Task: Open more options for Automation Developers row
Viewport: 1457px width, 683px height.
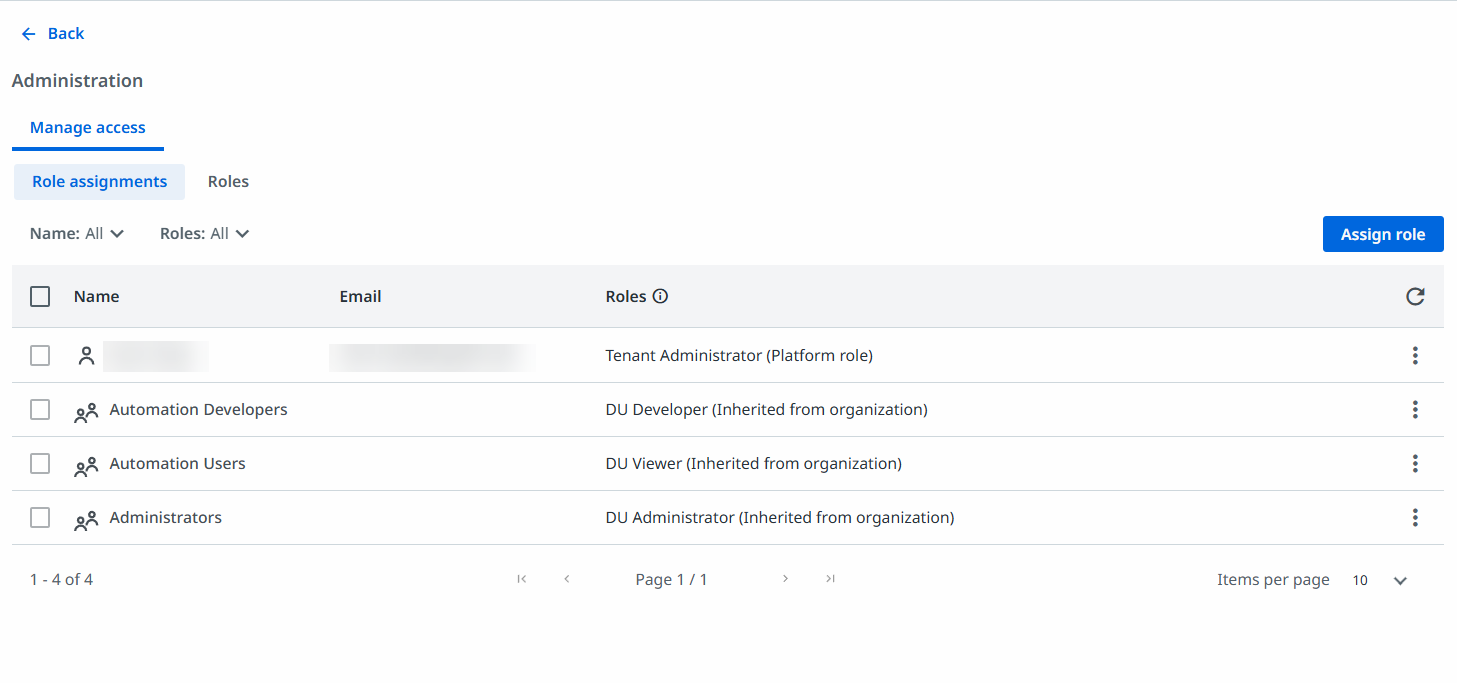Action: 1414,409
